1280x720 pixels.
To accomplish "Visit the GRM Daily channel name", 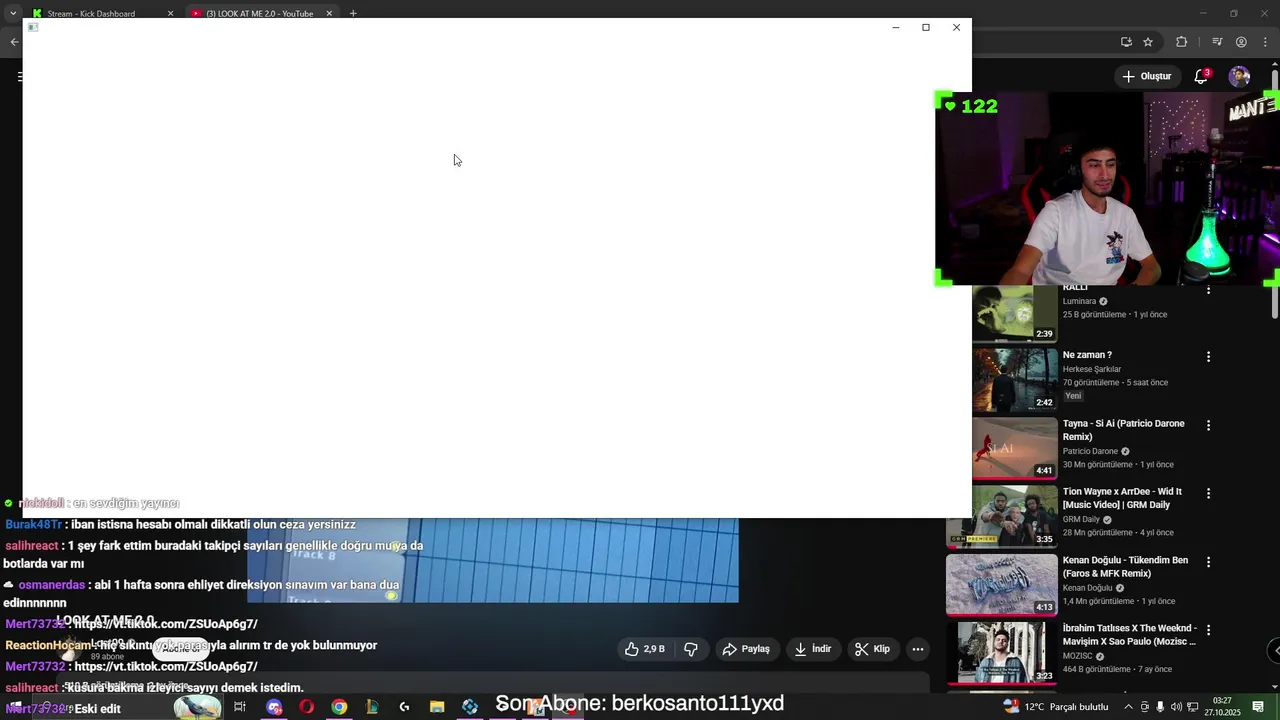I will (x=1081, y=519).
